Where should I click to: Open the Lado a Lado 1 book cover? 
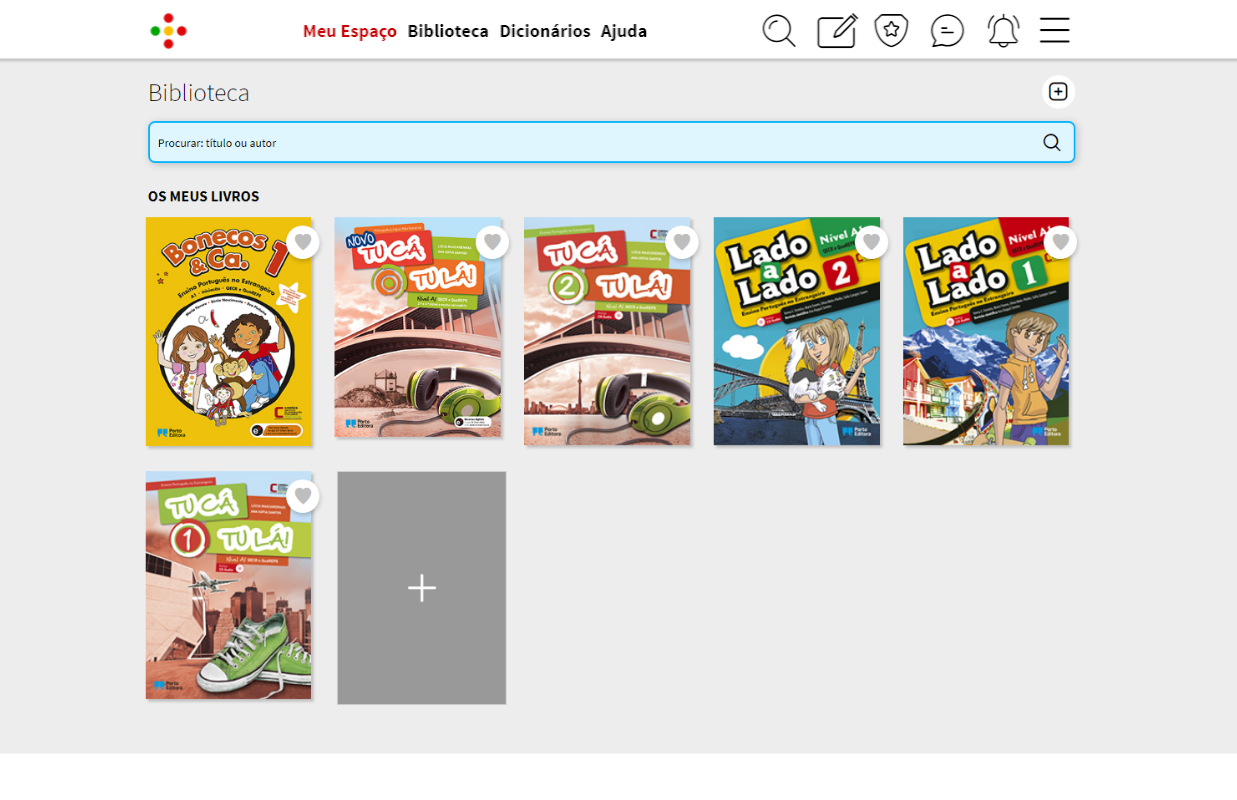tap(986, 331)
